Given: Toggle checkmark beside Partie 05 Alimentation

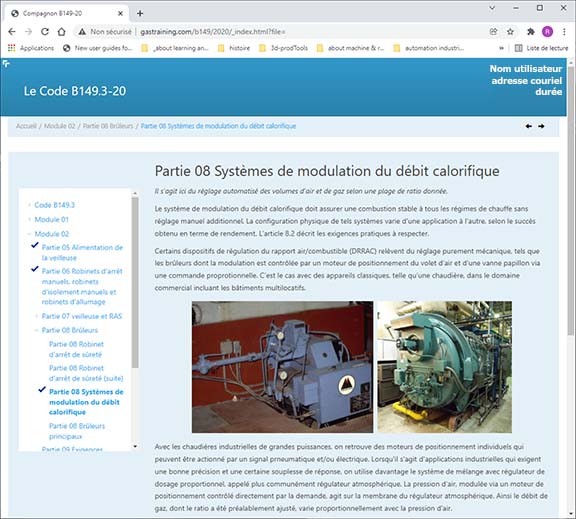Looking at the screenshot, I should pos(35,245).
